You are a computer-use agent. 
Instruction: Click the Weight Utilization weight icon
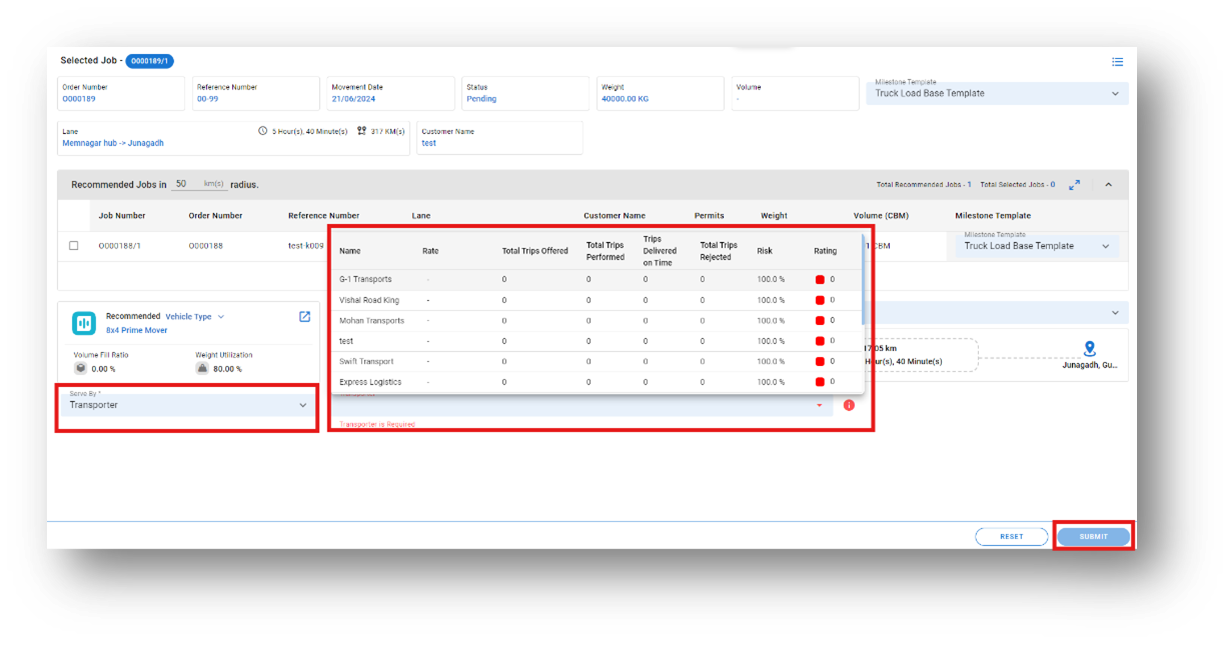point(202,368)
